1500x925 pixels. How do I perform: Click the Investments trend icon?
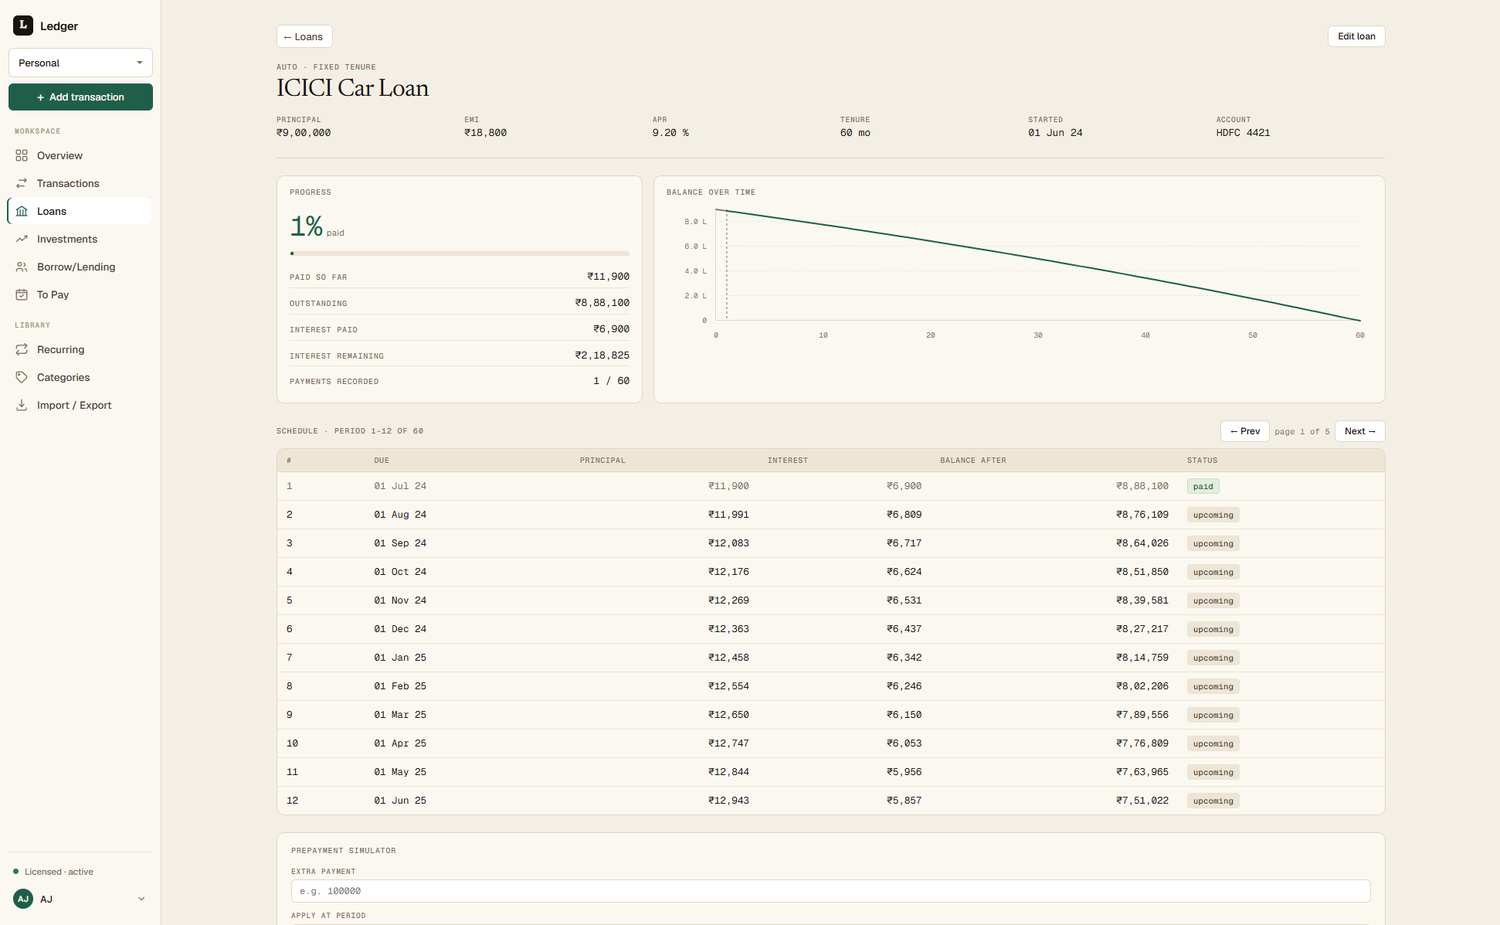pos(22,239)
